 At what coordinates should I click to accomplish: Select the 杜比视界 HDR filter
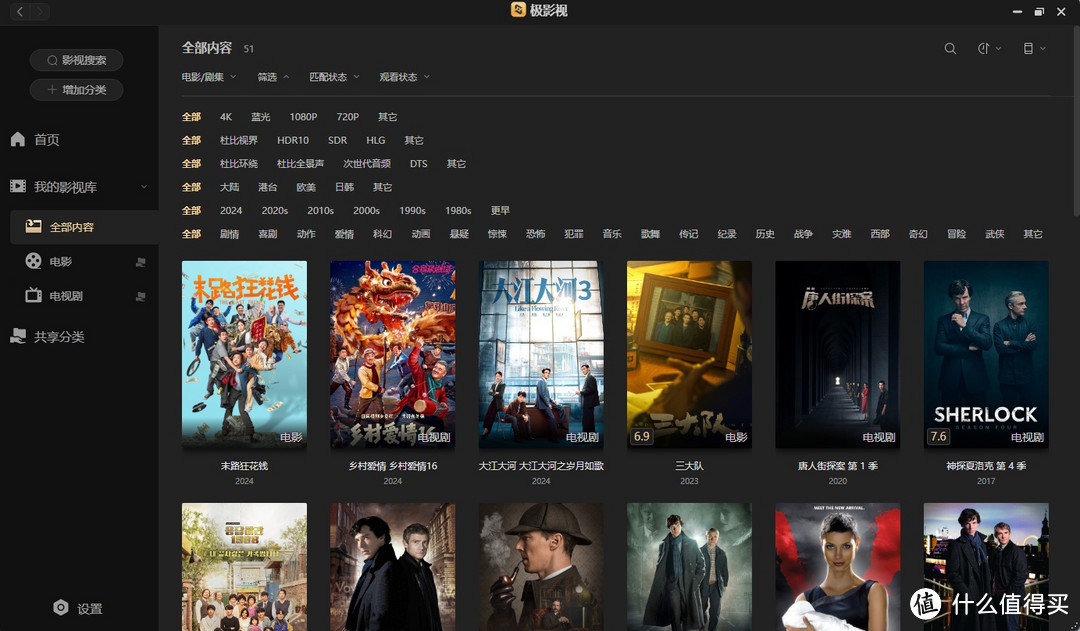pos(239,141)
